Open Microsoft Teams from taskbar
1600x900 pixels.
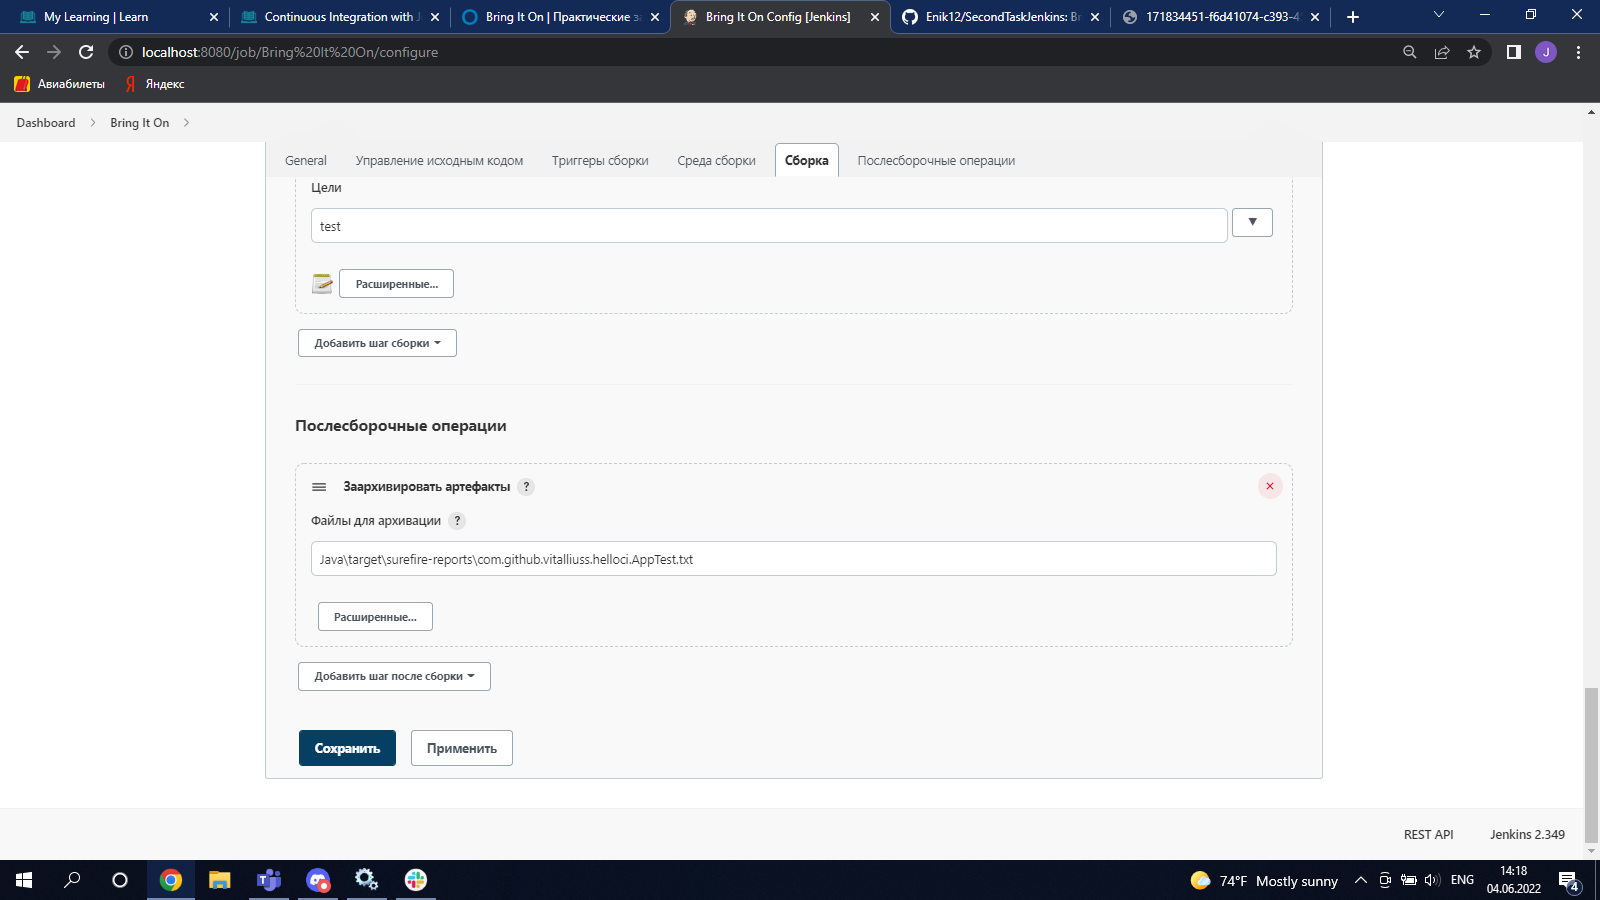pos(269,880)
